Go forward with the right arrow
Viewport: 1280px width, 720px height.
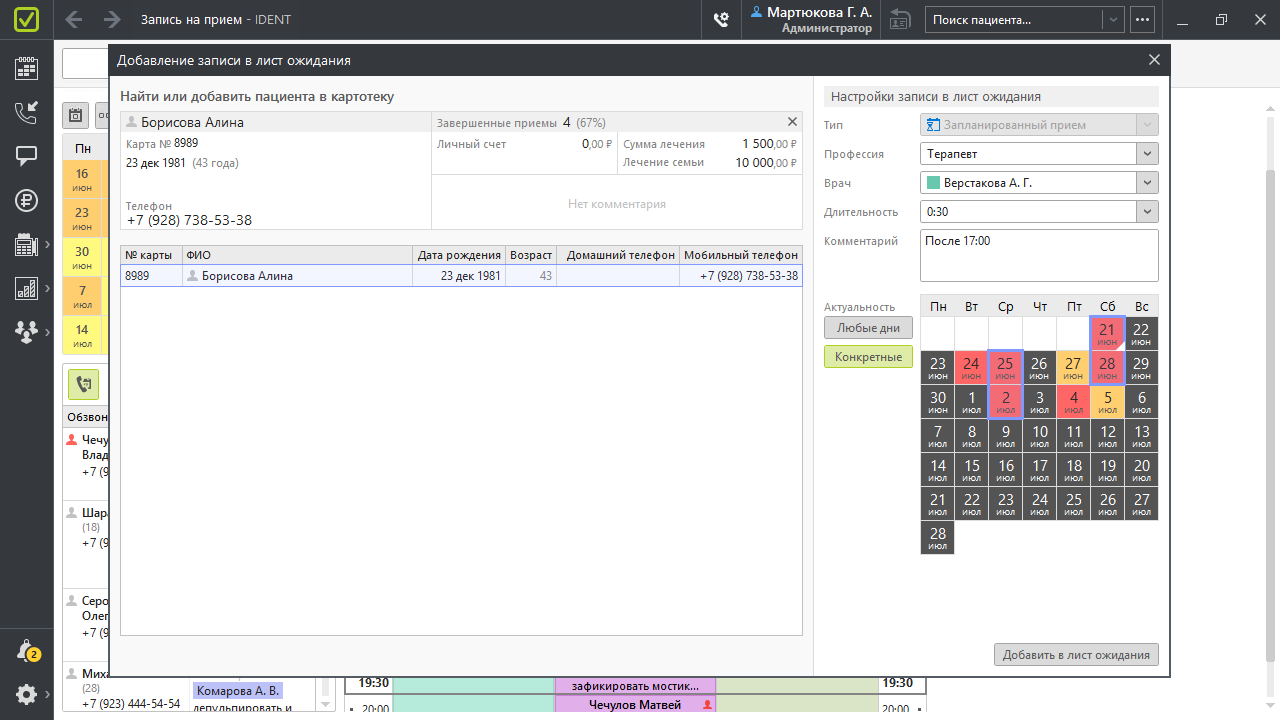click(112, 19)
